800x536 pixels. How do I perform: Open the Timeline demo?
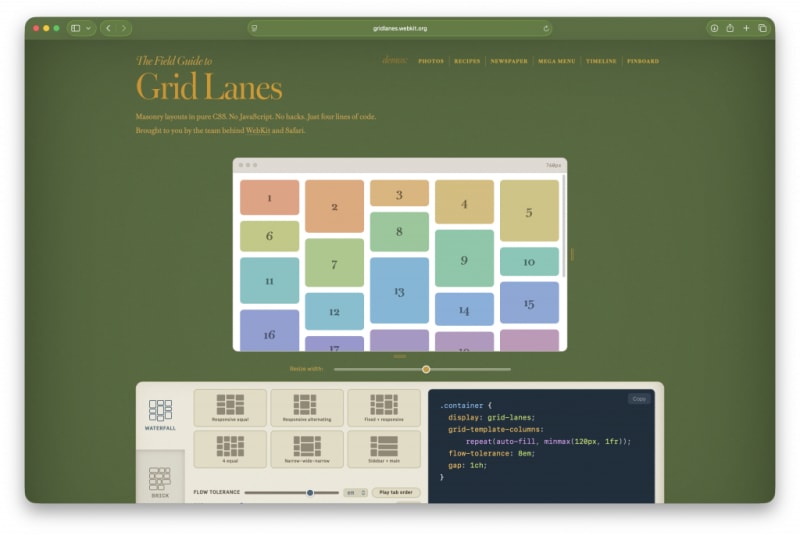[601, 61]
